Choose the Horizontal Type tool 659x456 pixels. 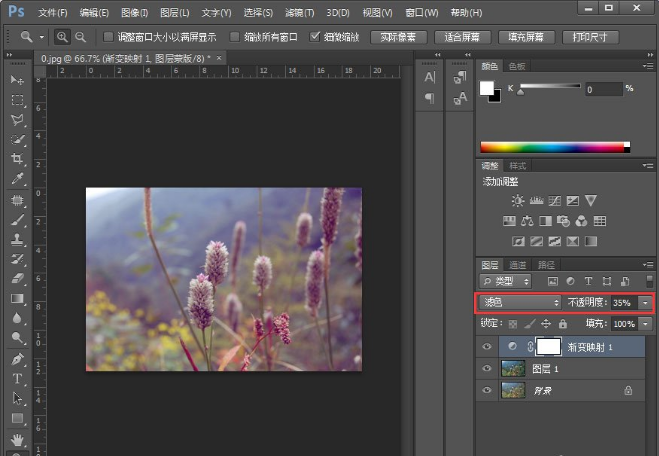tap(17, 379)
